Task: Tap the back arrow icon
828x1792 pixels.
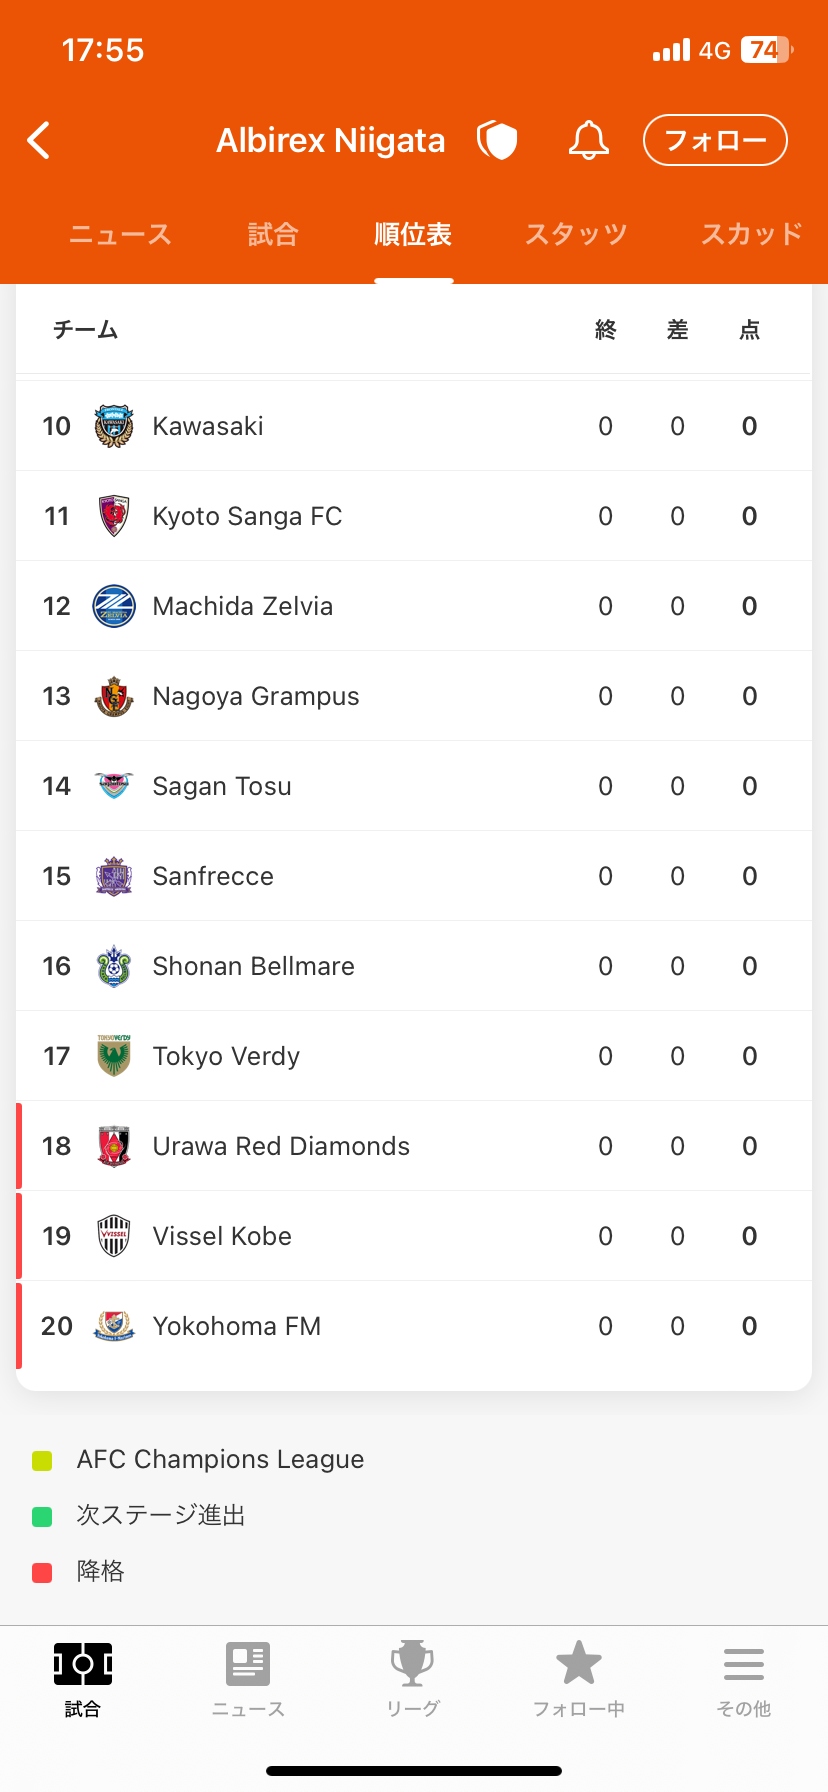Action: click(x=39, y=141)
